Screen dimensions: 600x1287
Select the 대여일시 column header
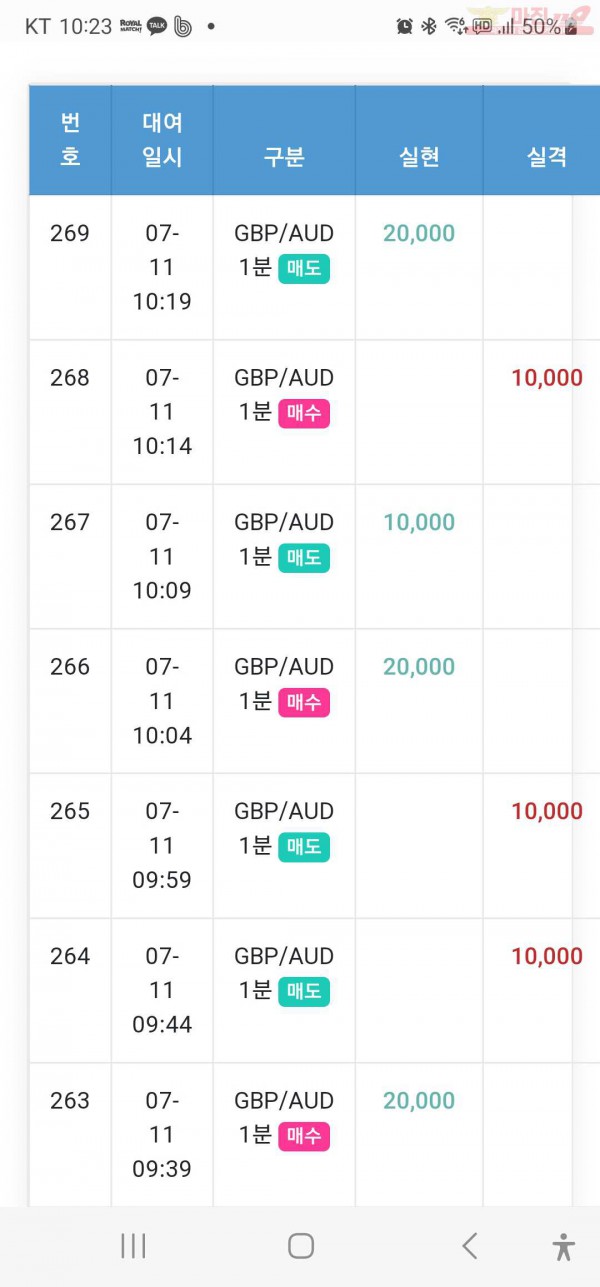click(162, 140)
